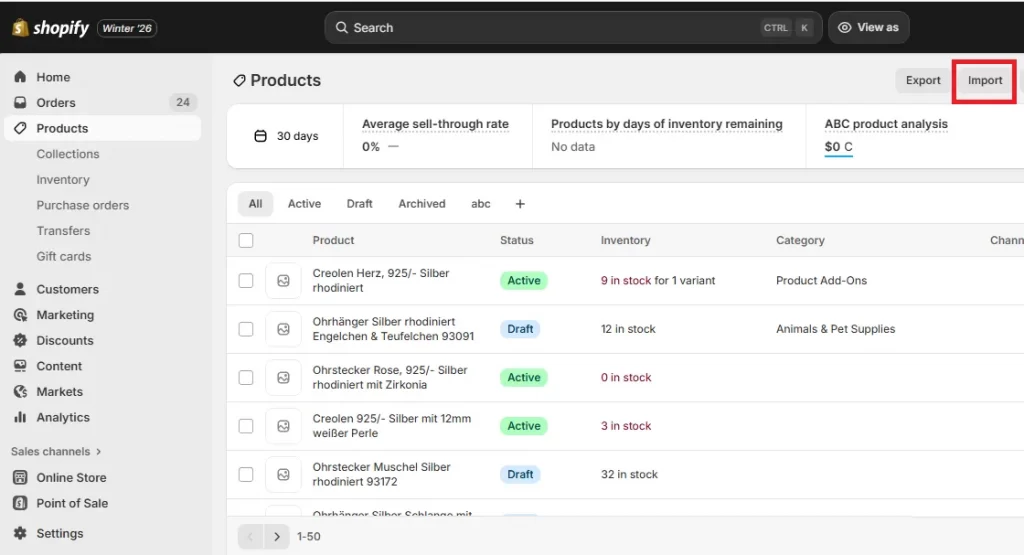Click the Settings gear icon
This screenshot has height=555, width=1024.
[x=20, y=533]
